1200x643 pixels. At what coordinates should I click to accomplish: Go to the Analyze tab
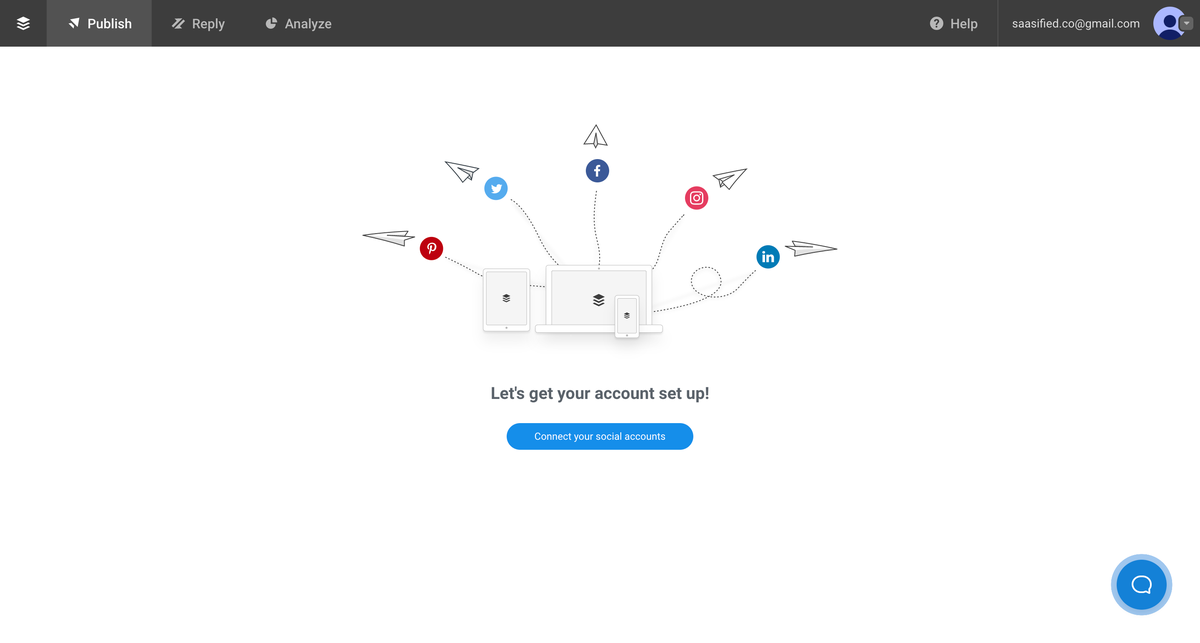(298, 23)
